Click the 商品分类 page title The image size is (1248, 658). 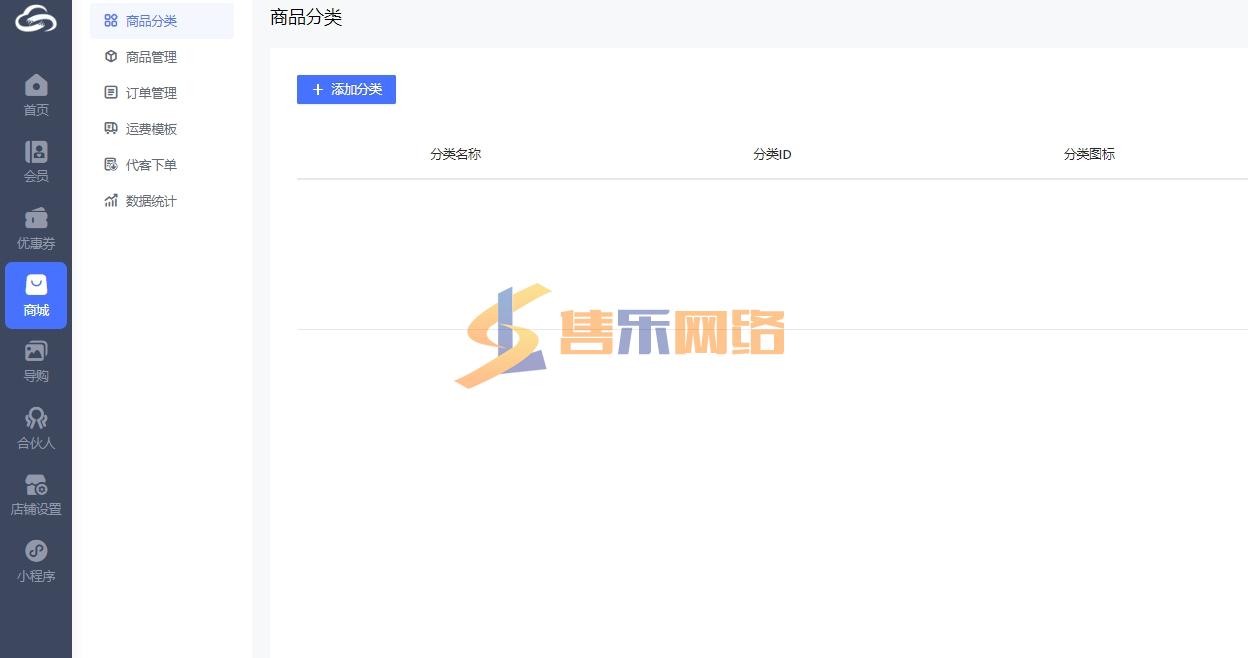pyautogui.click(x=306, y=17)
